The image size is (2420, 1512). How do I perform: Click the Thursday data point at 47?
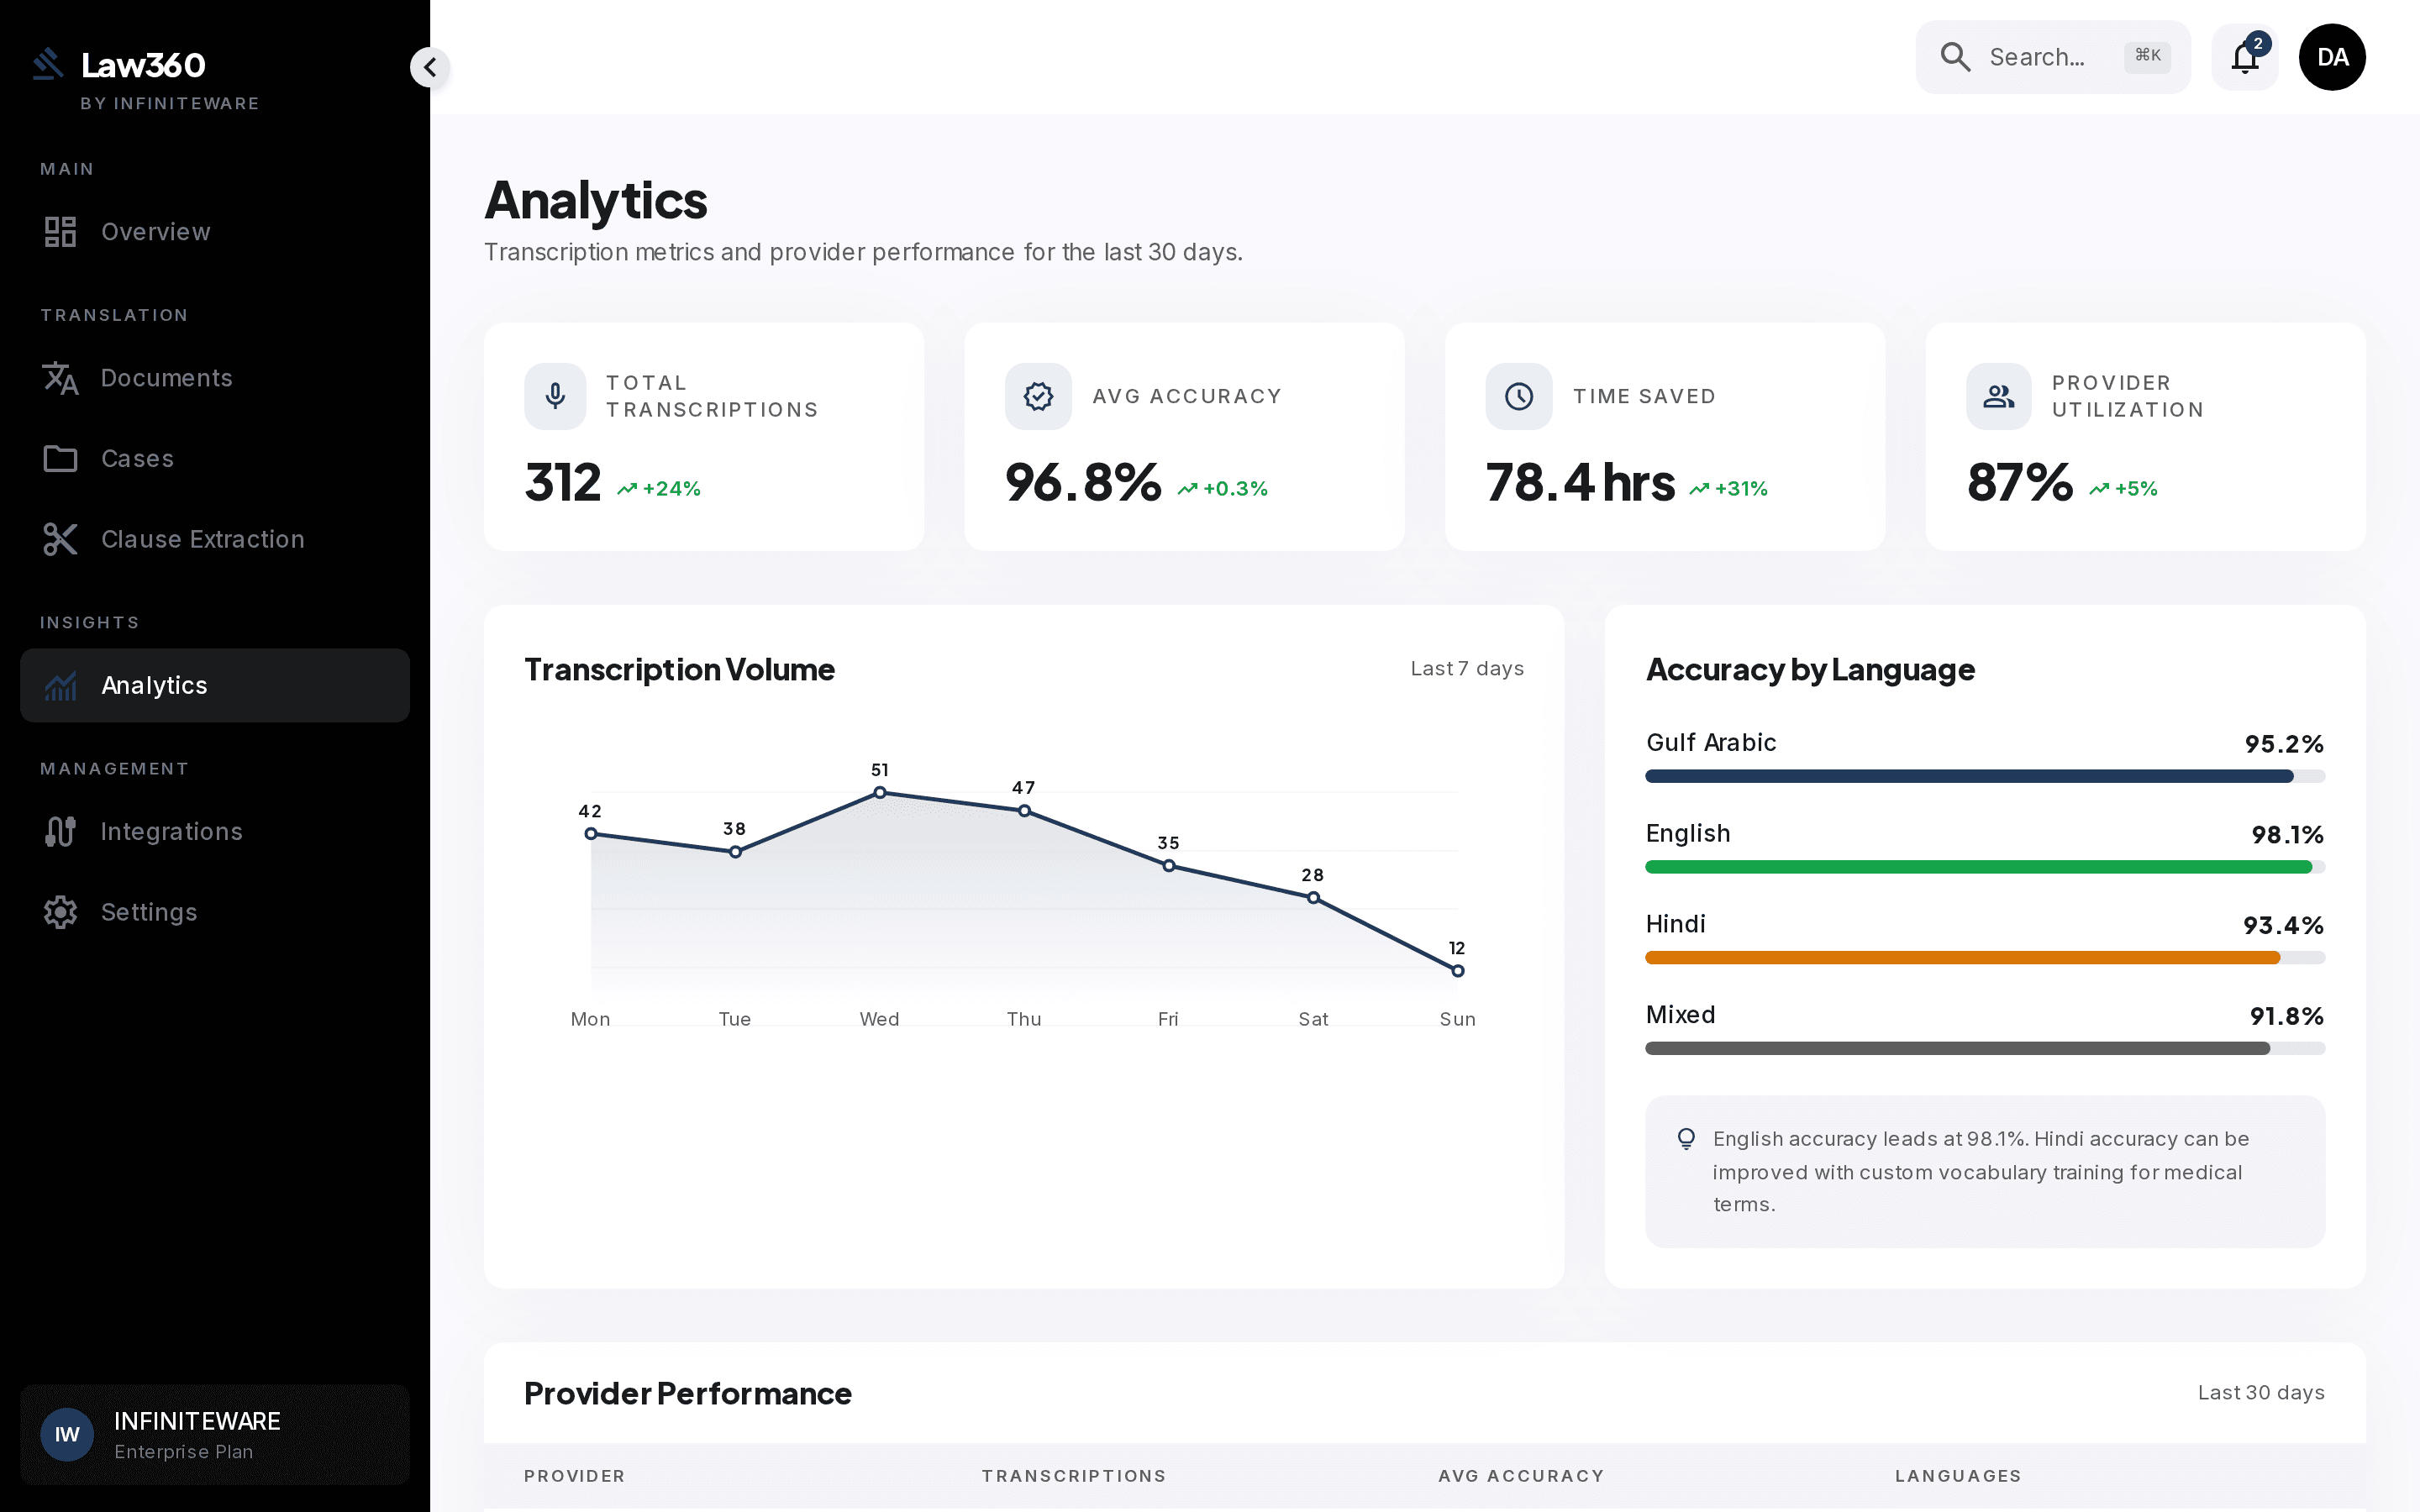[1024, 811]
